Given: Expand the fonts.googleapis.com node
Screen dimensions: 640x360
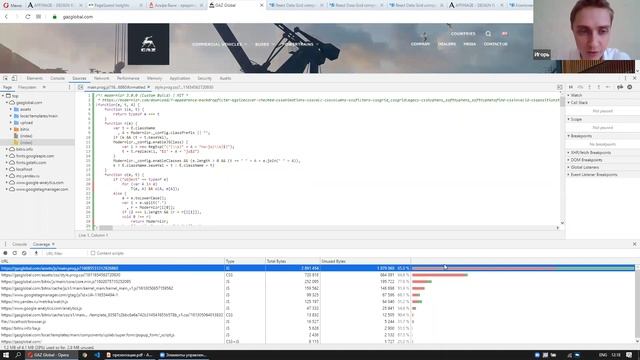Looking at the screenshot, I should pos(7,156).
